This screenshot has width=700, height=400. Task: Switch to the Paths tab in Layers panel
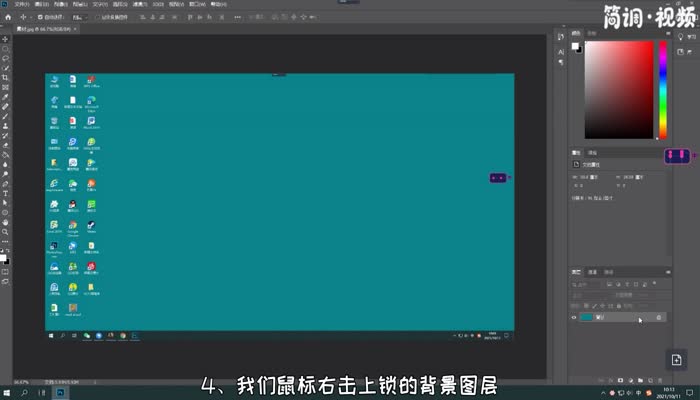608,272
